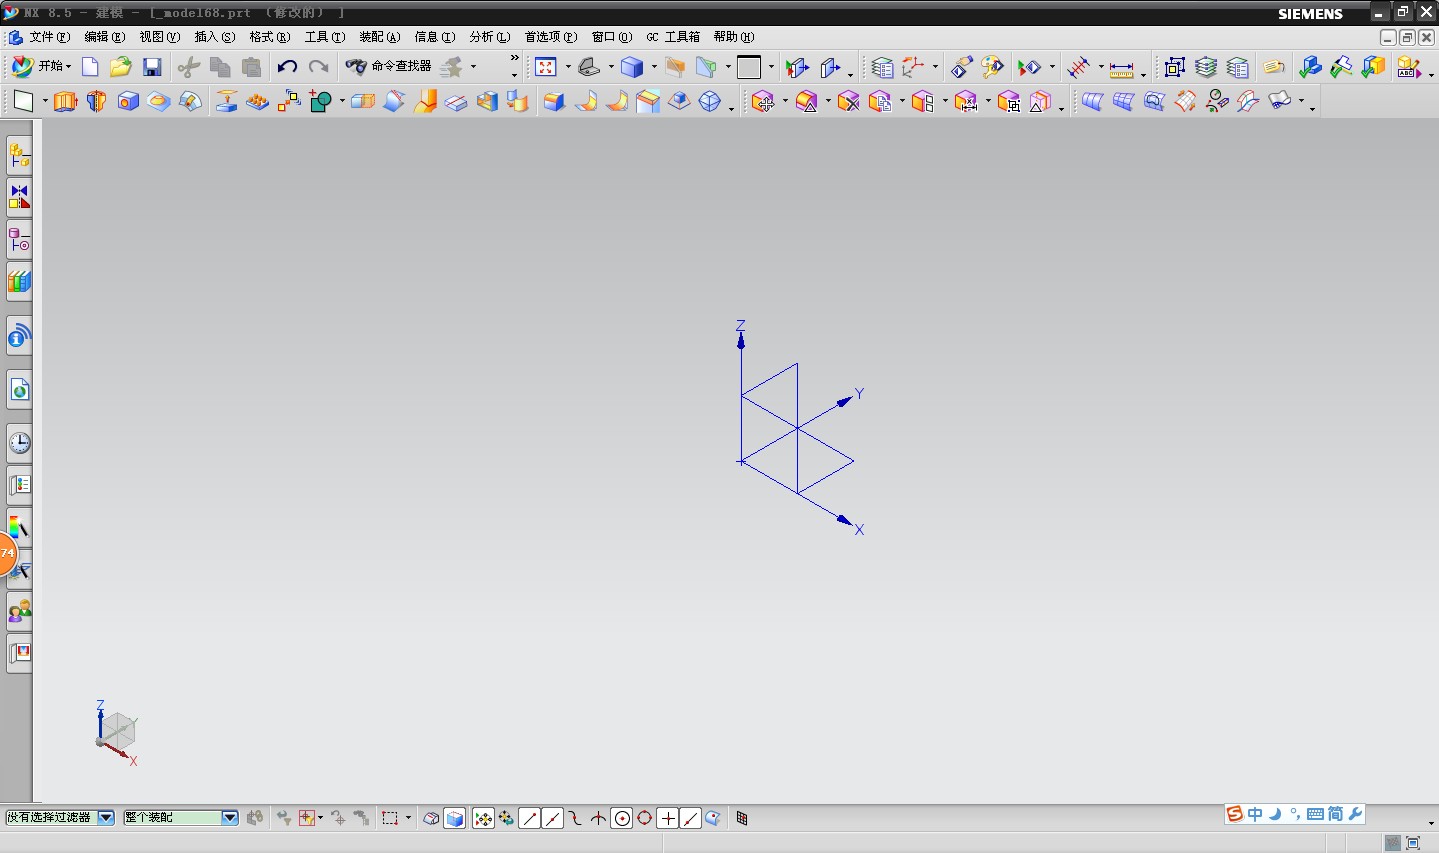Select the shaded rendering style cube icon
The image size is (1439, 853).
tap(632, 67)
